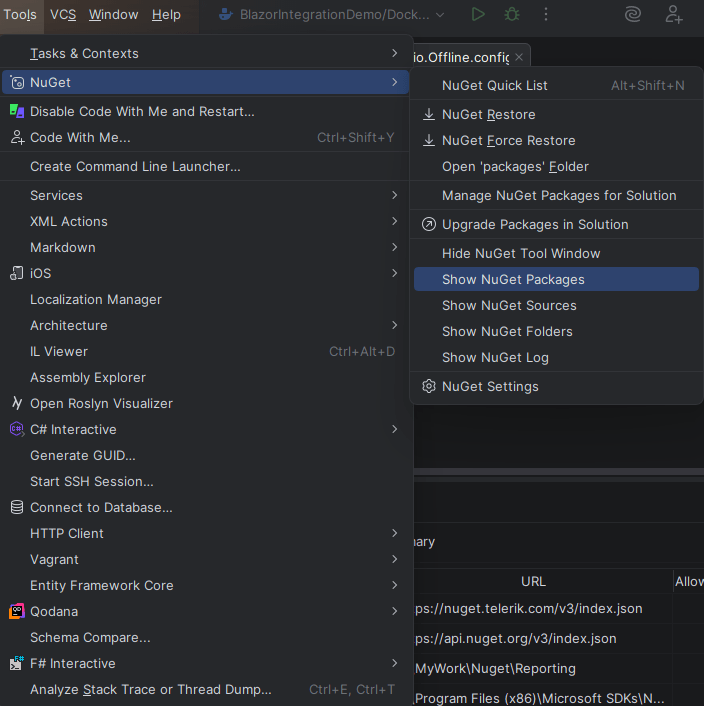Click the Docker run configuration icon
Screen dimensions: 704x706
[x=225, y=14]
